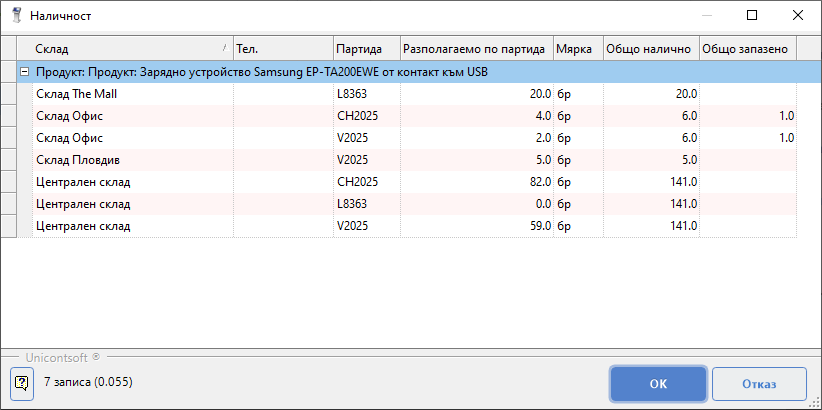Click the Наличност window title icon
The height and width of the screenshot is (410, 822).
pyautogui.click(x=16, y=16)
